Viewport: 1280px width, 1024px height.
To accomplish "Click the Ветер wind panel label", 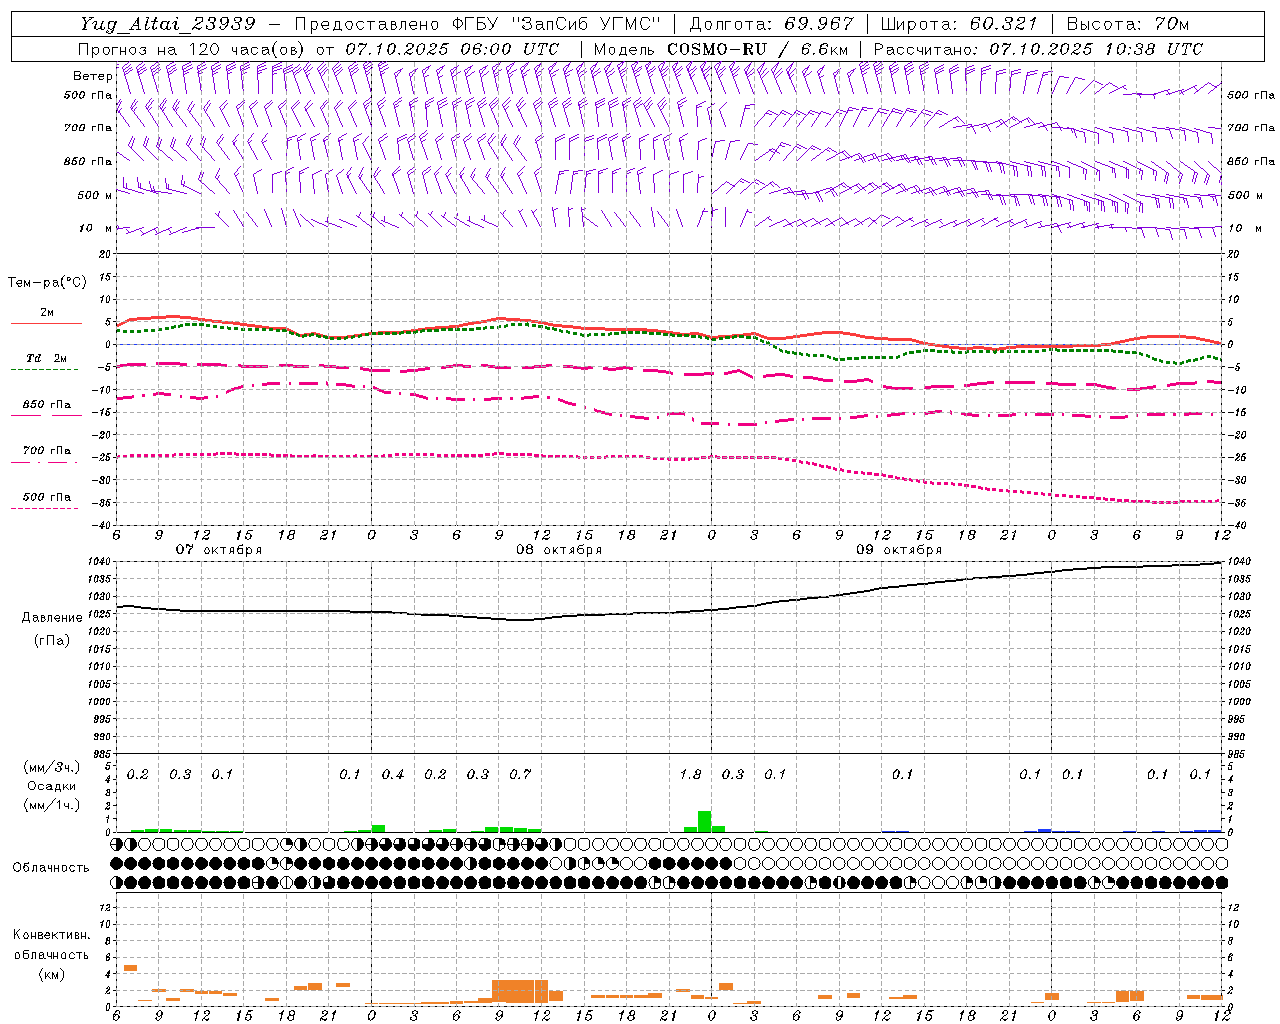I will [x=92, y=76].
